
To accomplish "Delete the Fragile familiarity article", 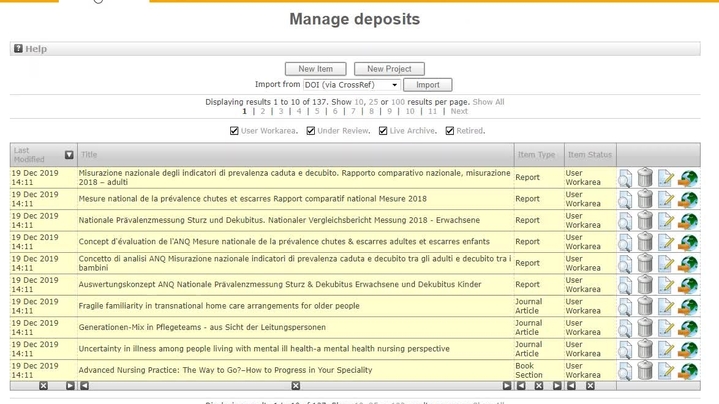I will 645,307.
